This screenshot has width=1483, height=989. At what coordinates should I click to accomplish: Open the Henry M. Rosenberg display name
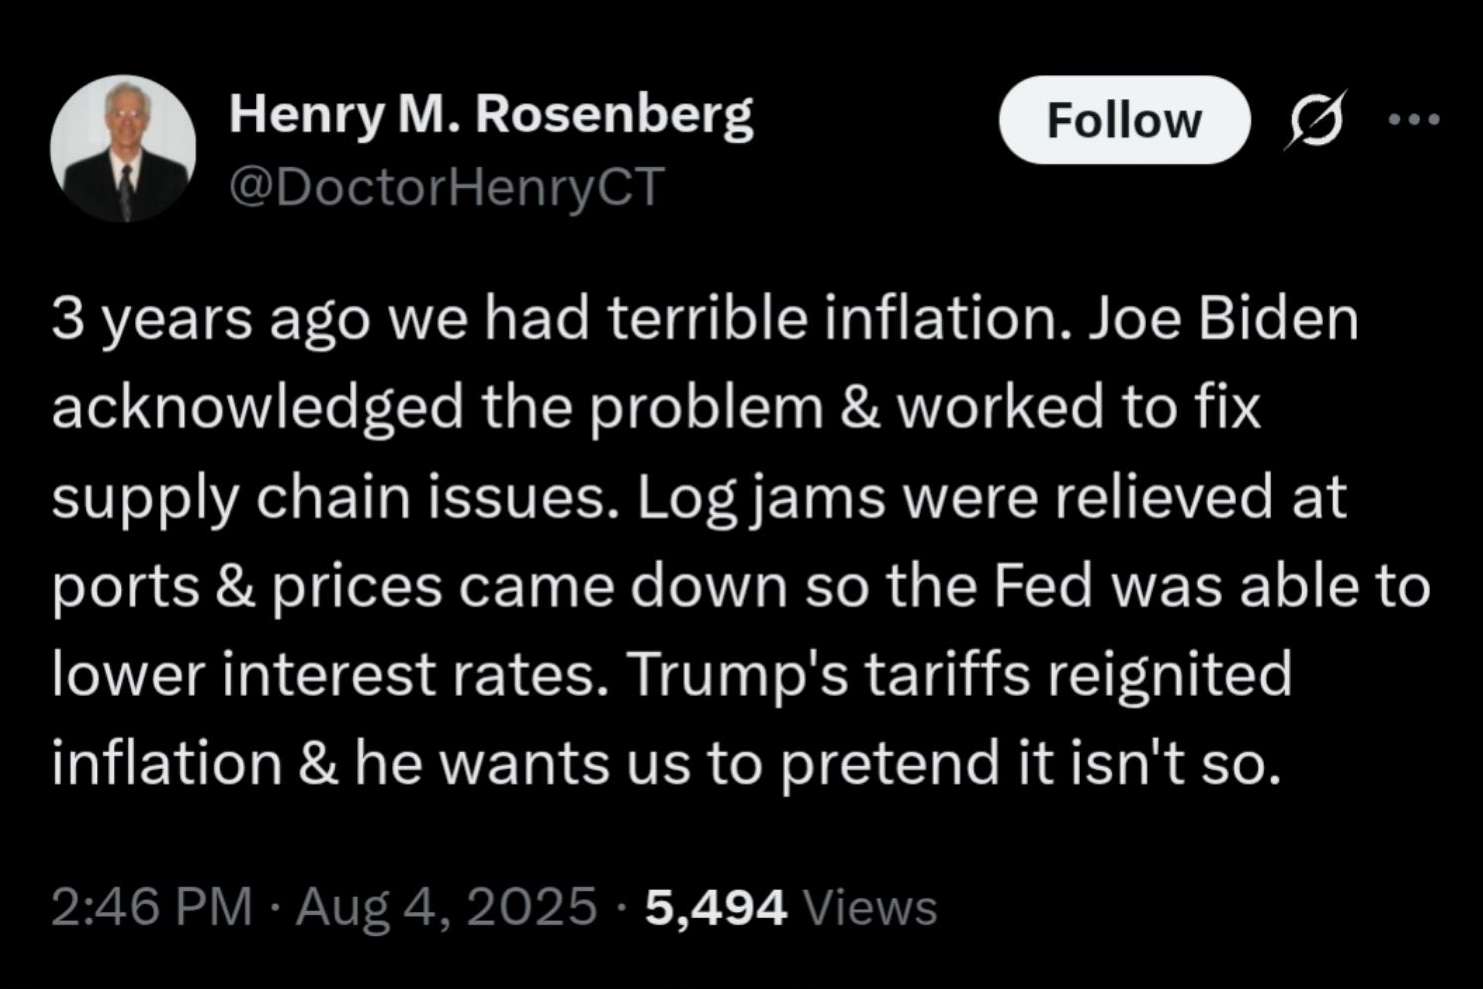point(490,114)
